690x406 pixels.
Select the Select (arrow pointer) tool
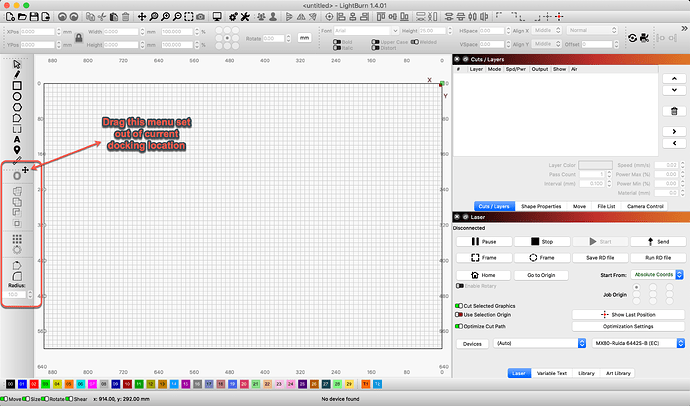click(x=17, y=64)
